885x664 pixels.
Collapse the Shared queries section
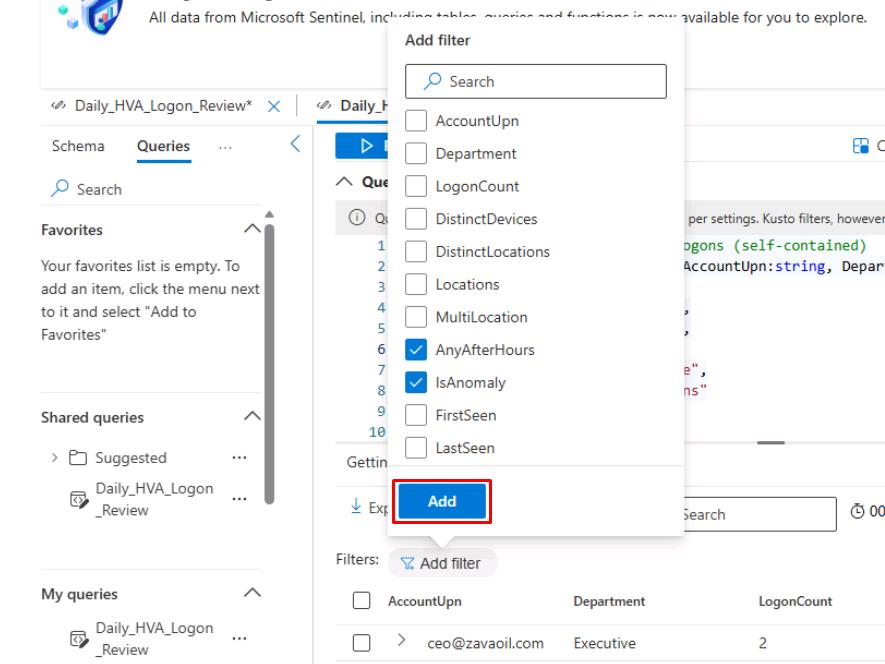click(x=252, y=417)
